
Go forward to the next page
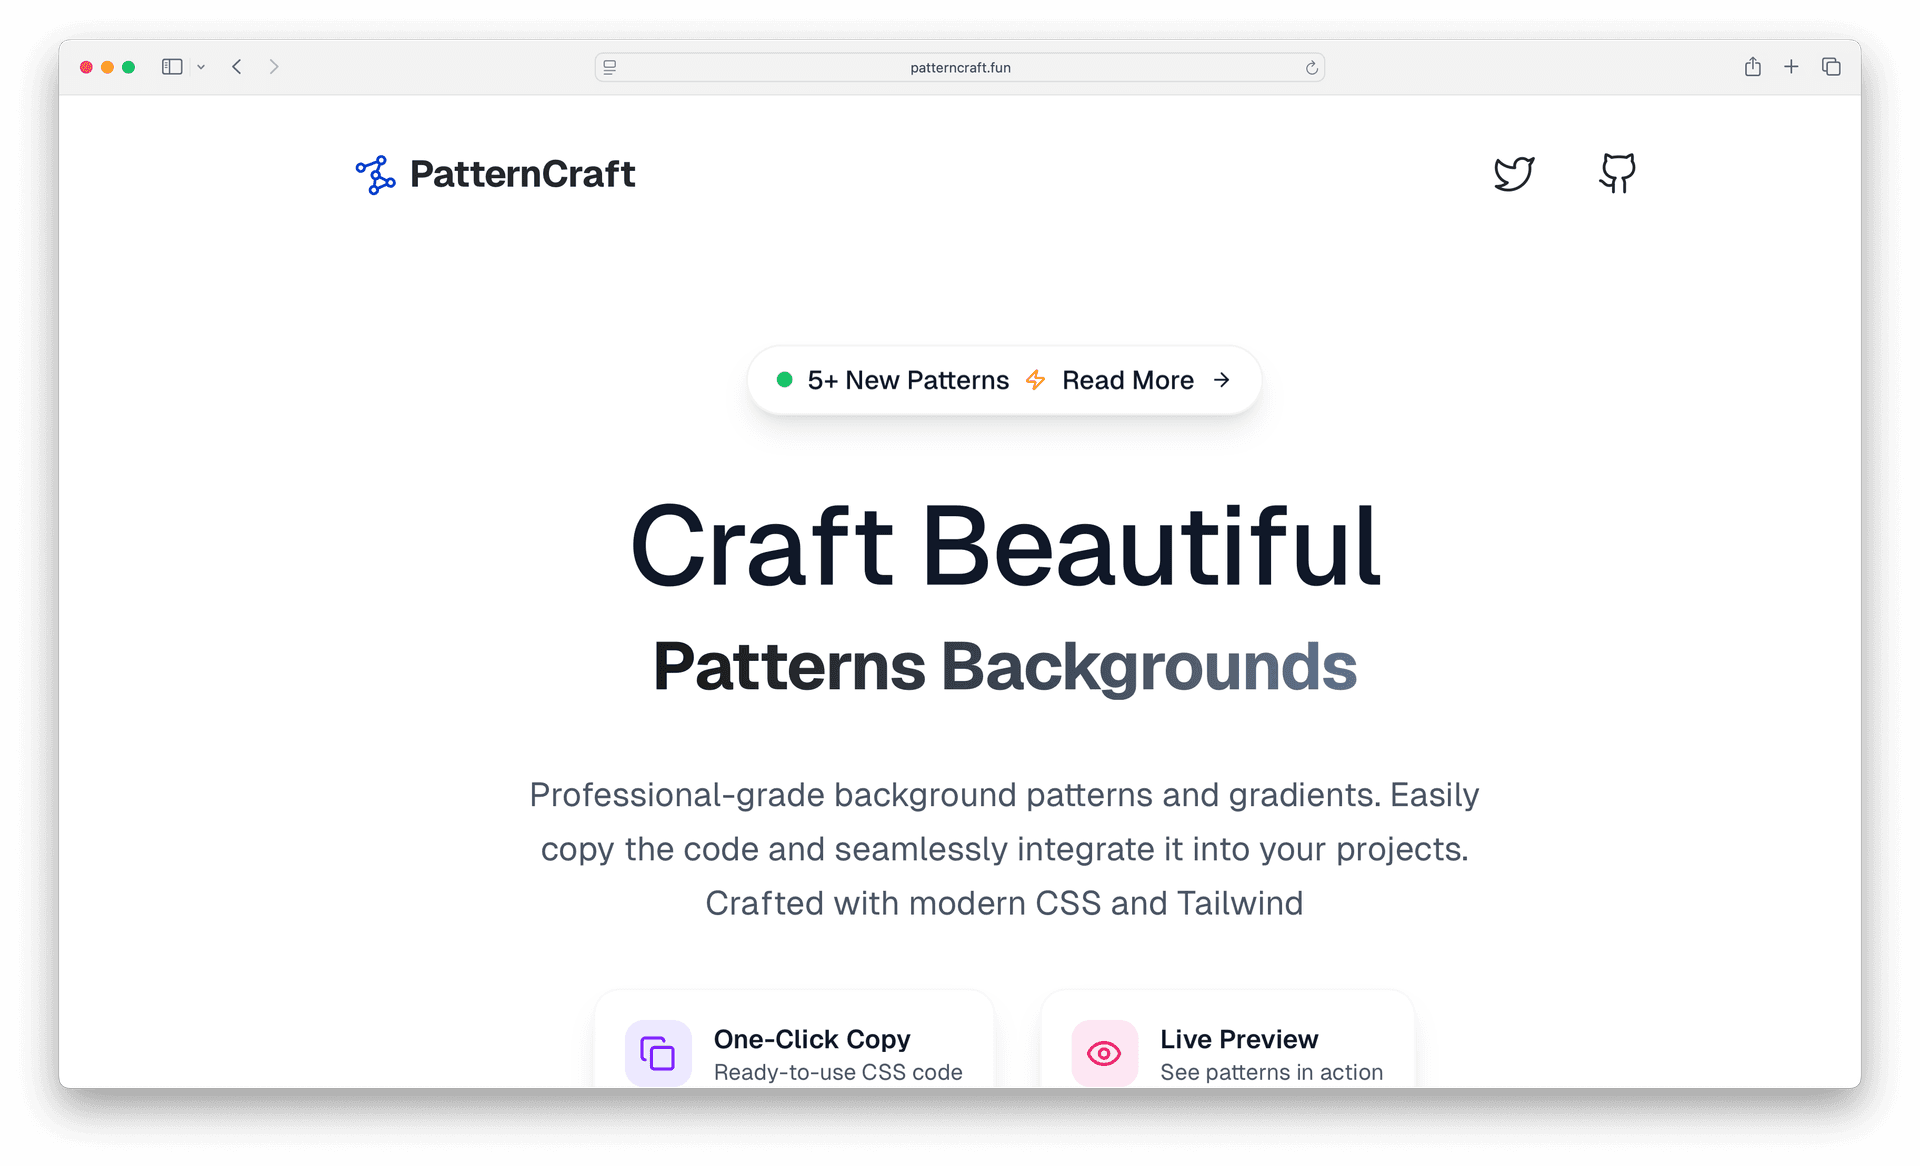click(x=274, y=67)
